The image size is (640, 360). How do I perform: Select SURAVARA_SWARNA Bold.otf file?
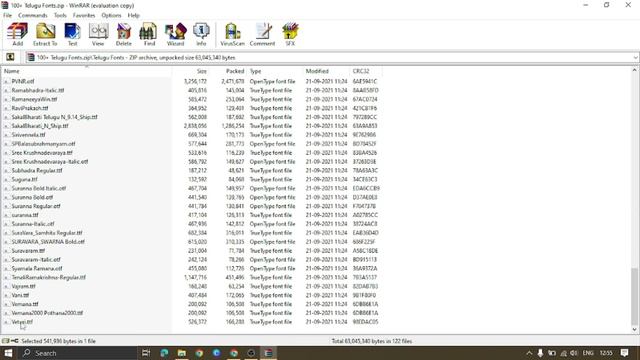pos(48,242)
